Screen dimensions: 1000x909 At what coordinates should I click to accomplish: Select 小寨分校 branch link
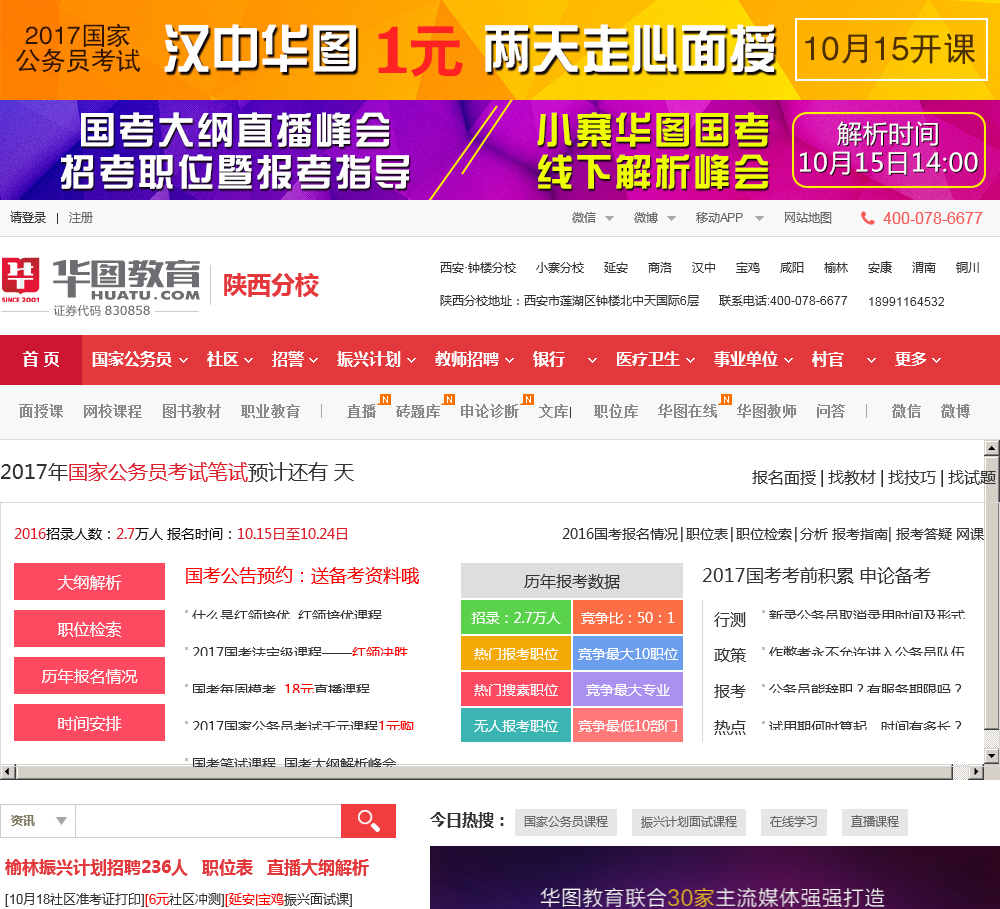pyautogui.click(x=560, y=268)
